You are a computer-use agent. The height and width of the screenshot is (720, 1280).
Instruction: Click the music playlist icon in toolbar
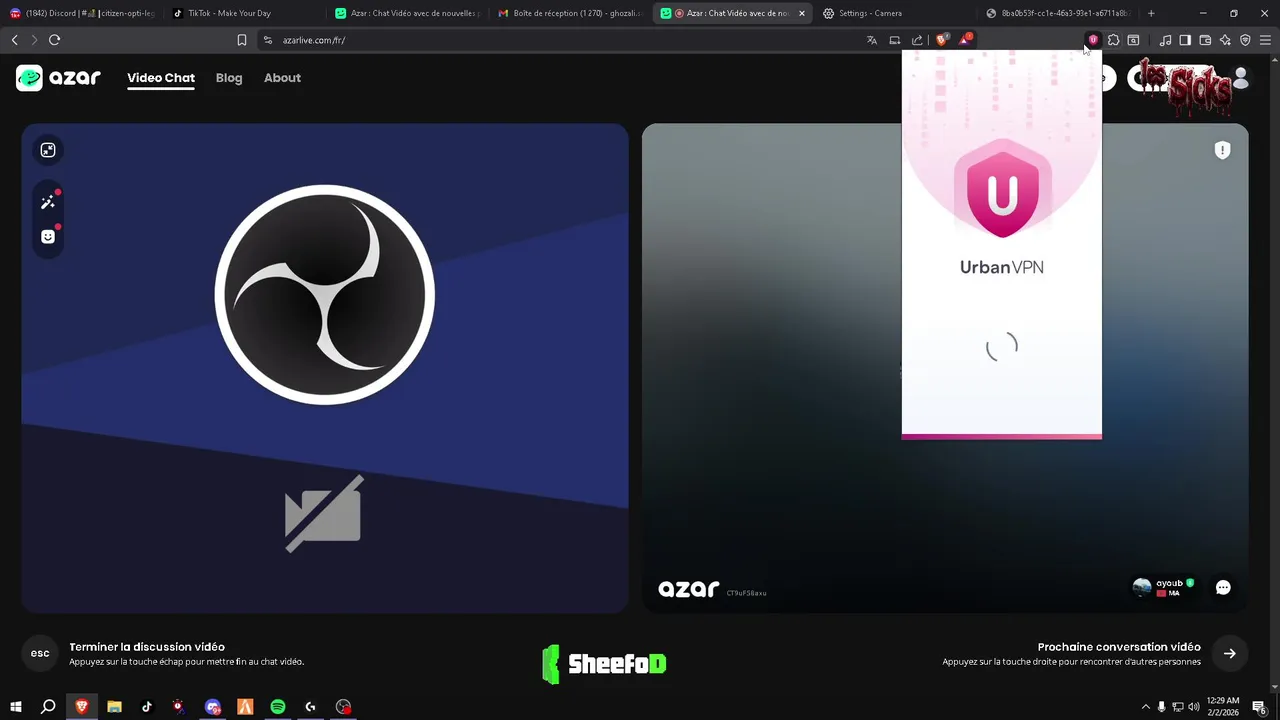[1165, 40]
